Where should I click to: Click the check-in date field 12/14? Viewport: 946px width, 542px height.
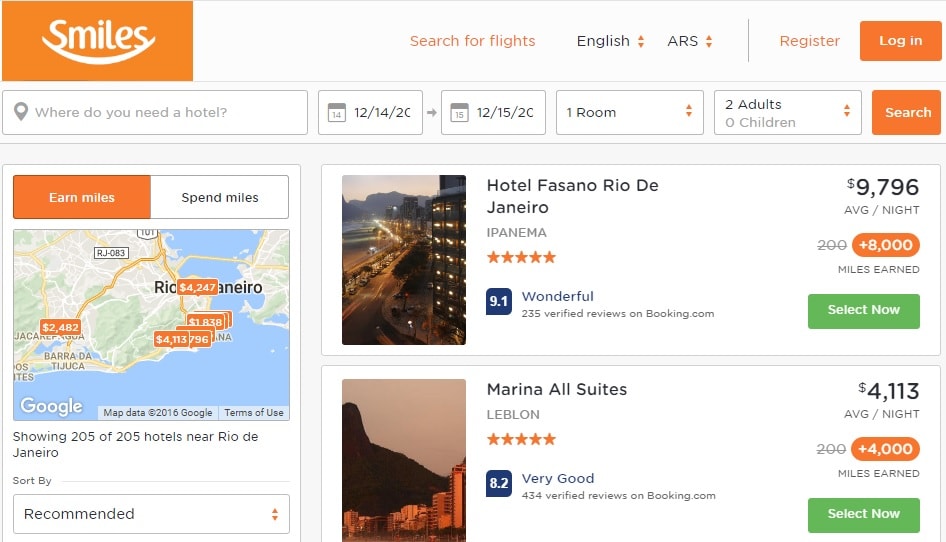(x=370, y=112)
